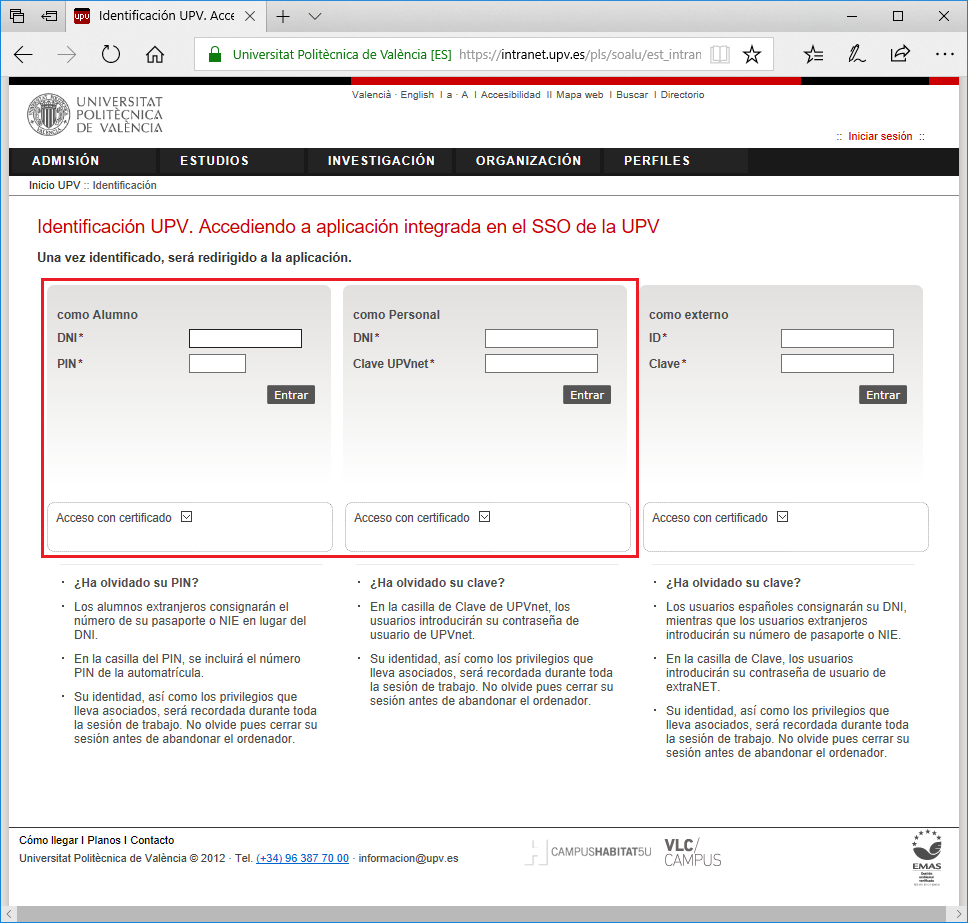Click the Share page icon
The image size is (968, 923).
(x=900, y=55)
